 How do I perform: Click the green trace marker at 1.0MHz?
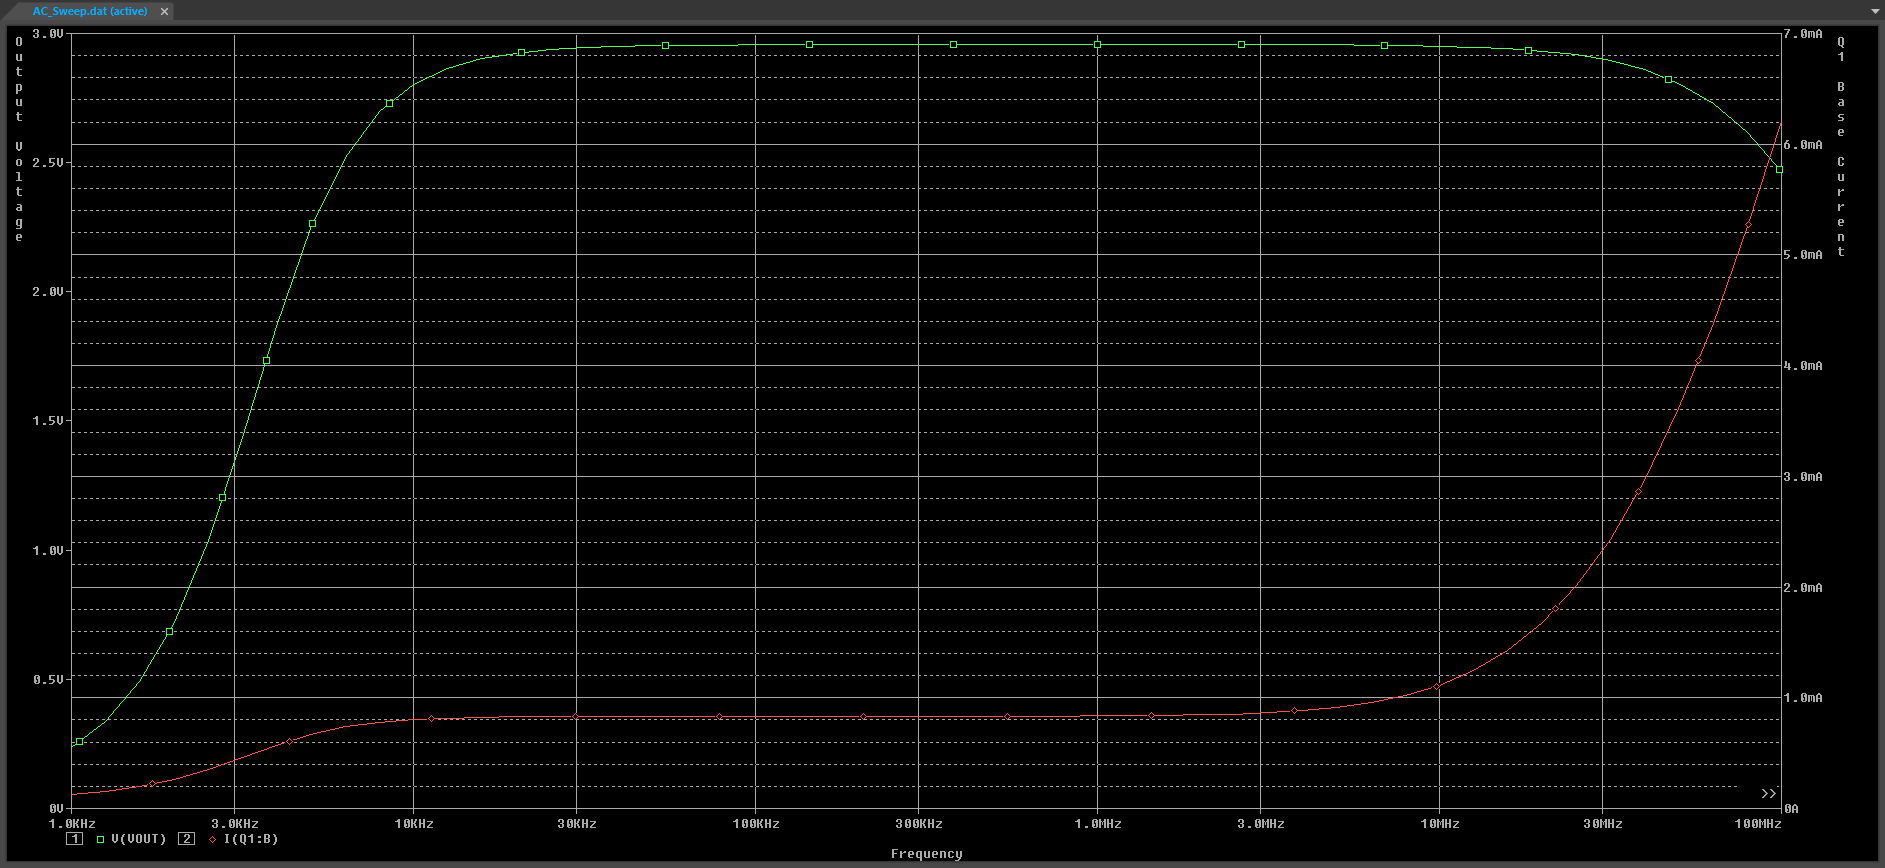[x=1097, y=44]
